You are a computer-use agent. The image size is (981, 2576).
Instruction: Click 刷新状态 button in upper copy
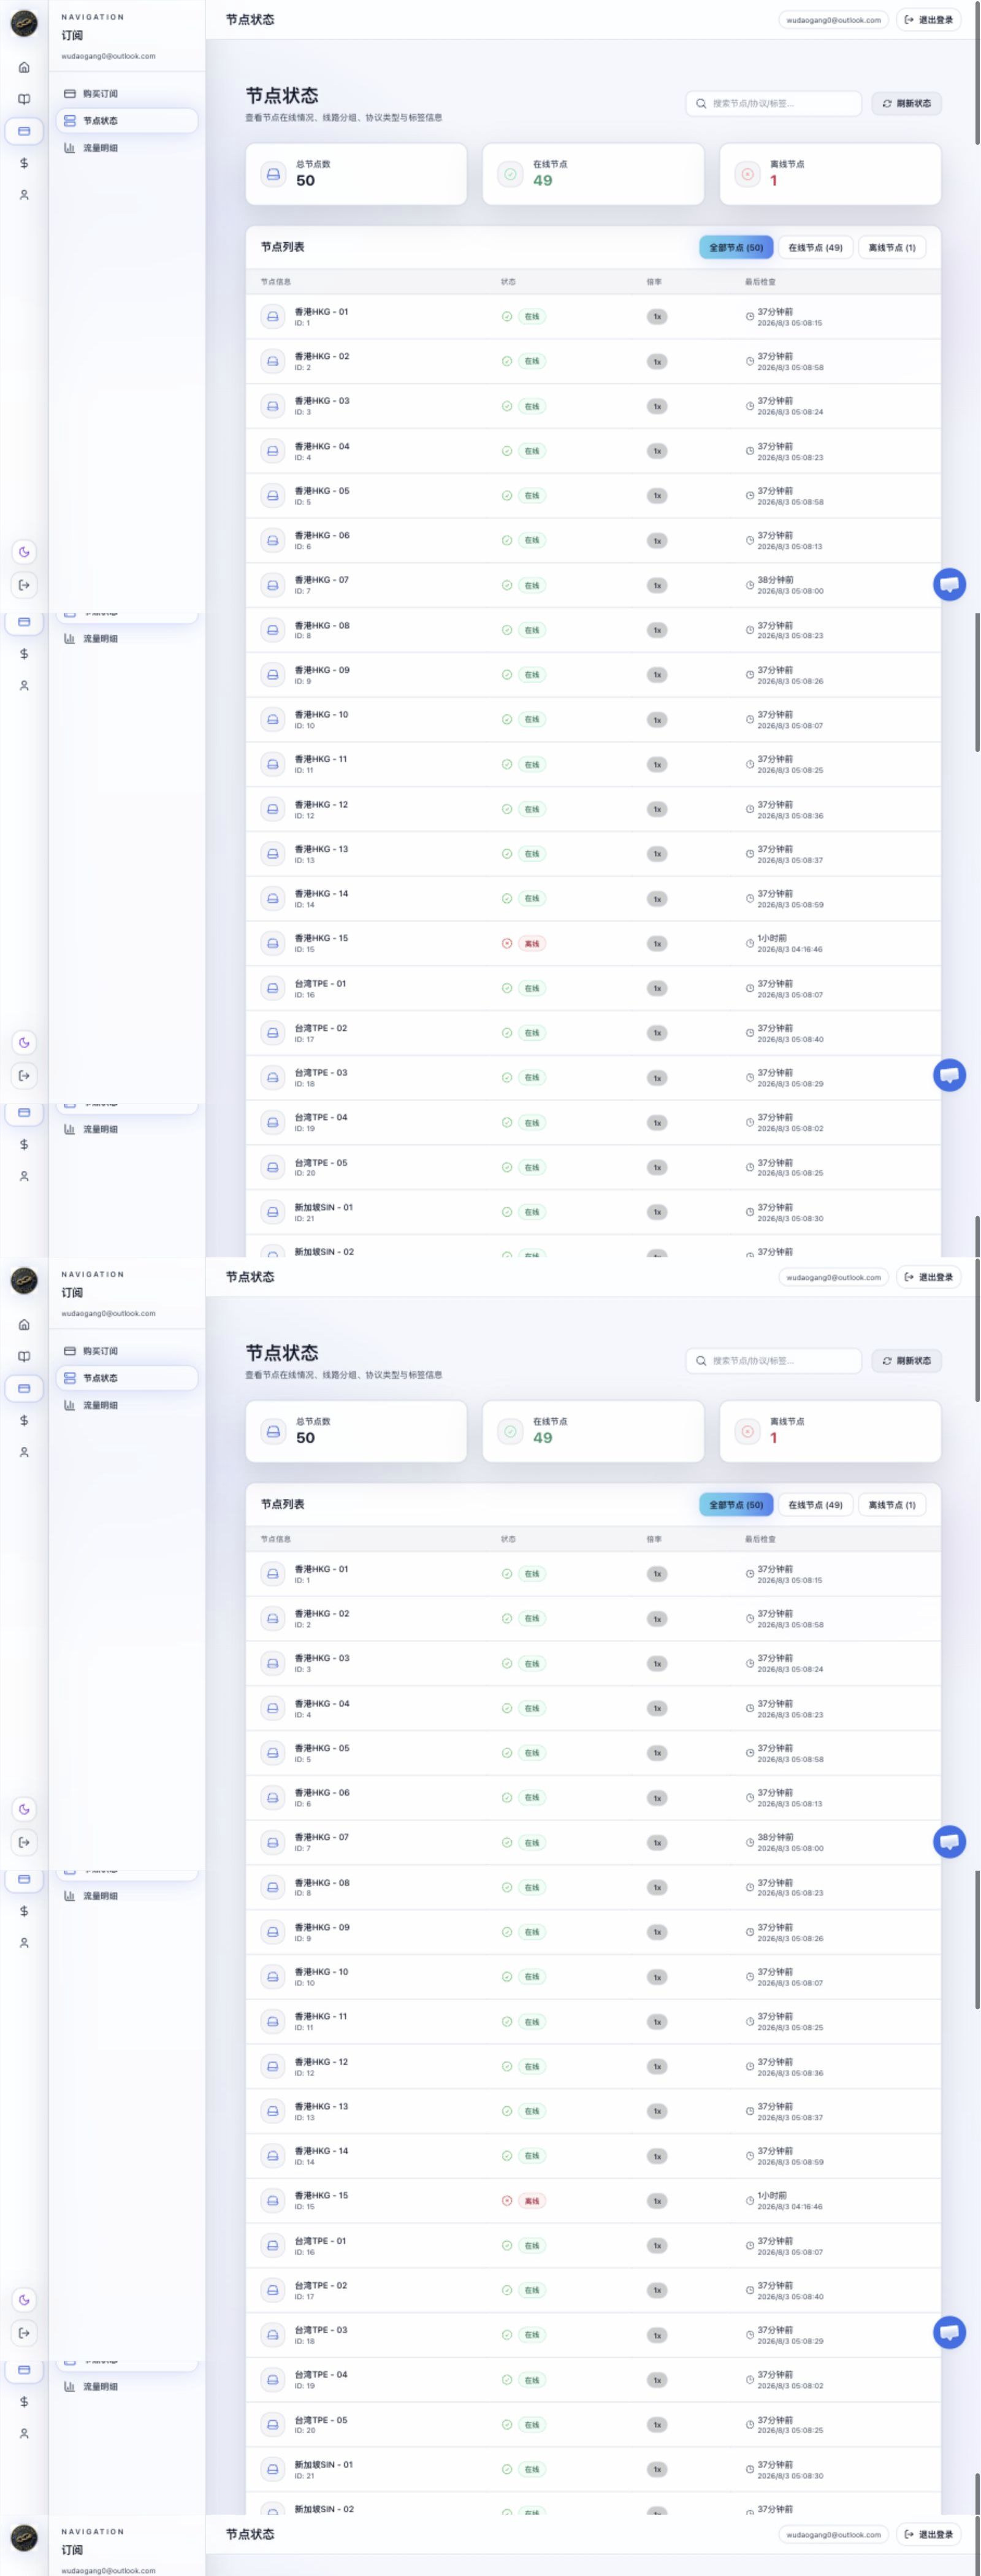click(x=907, y=103)
